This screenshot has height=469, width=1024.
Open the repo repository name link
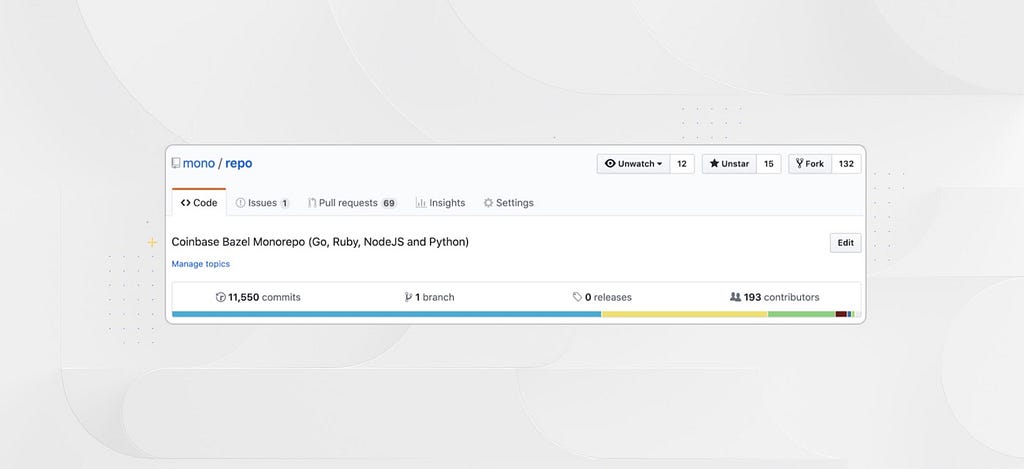pyautogui.click(x=238, y=163)
